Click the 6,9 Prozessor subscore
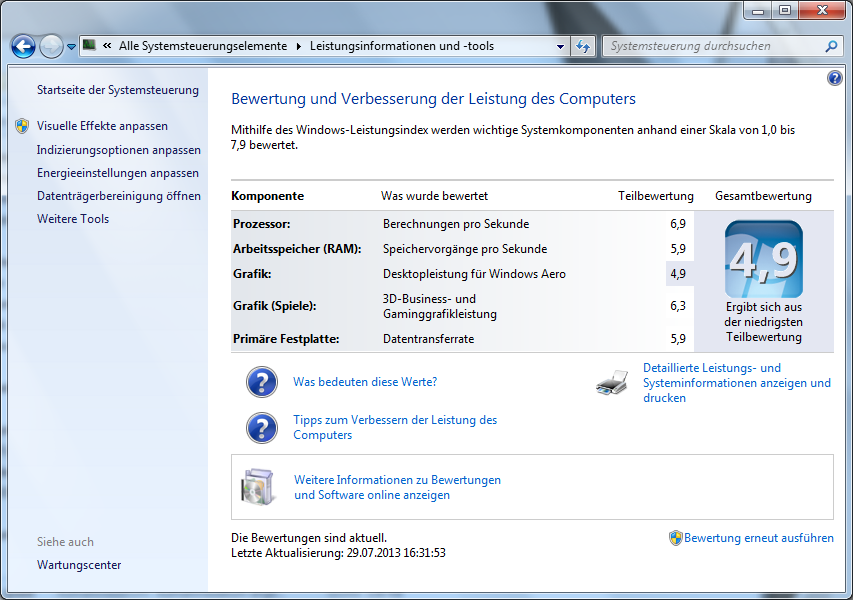The height and width of the screenshot is (600, 853). pos(678,224)
